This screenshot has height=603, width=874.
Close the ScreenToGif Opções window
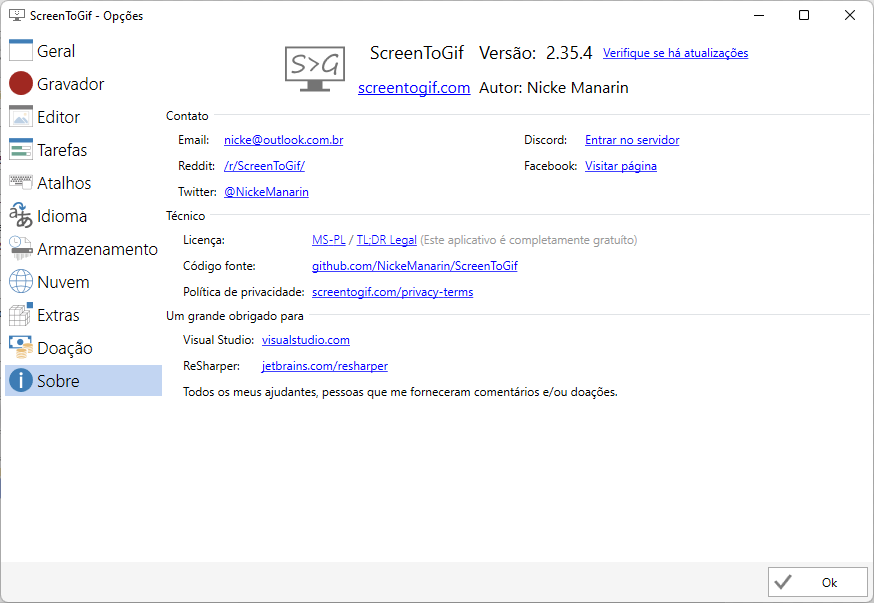pos(849,15)
